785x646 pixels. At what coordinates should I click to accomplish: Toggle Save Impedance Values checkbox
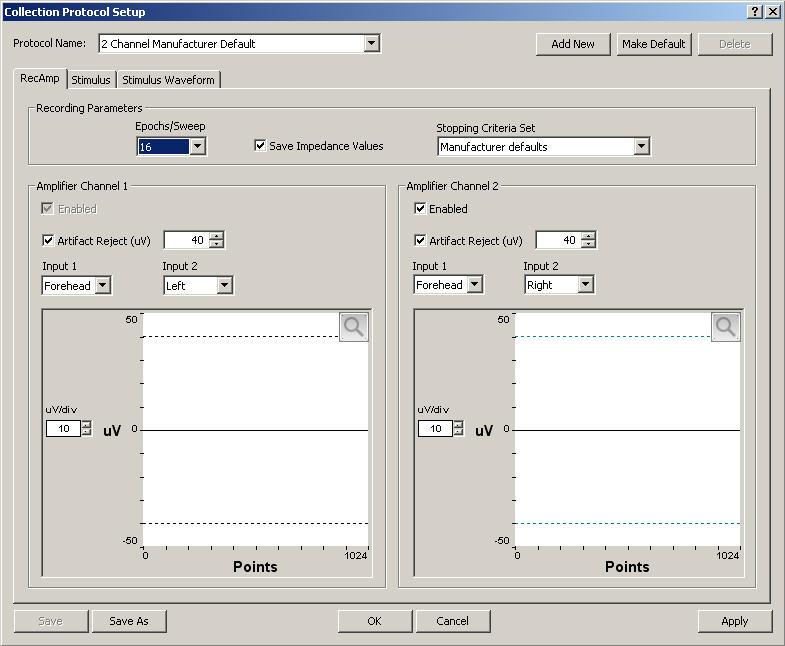[x=260, y=146]
